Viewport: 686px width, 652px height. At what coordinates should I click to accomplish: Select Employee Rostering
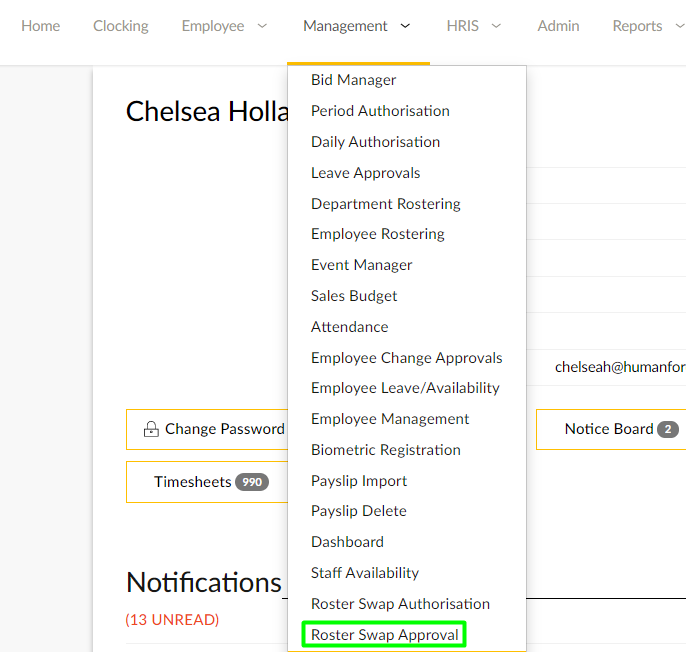tap(378, 234)
